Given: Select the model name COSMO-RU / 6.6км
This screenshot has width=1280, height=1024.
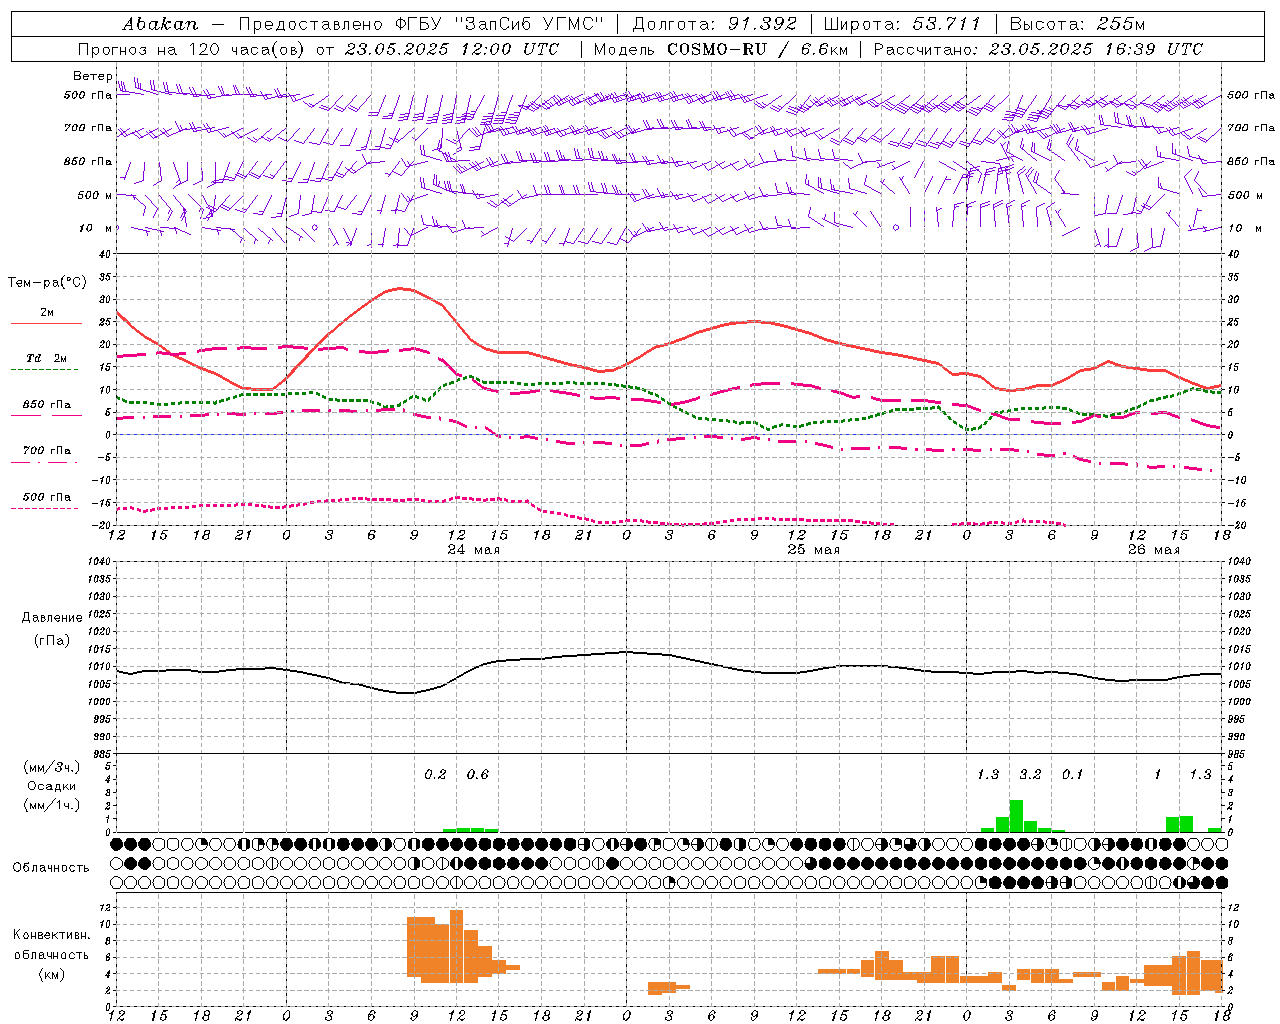Looking at the screenshot, I should (756, 49).
